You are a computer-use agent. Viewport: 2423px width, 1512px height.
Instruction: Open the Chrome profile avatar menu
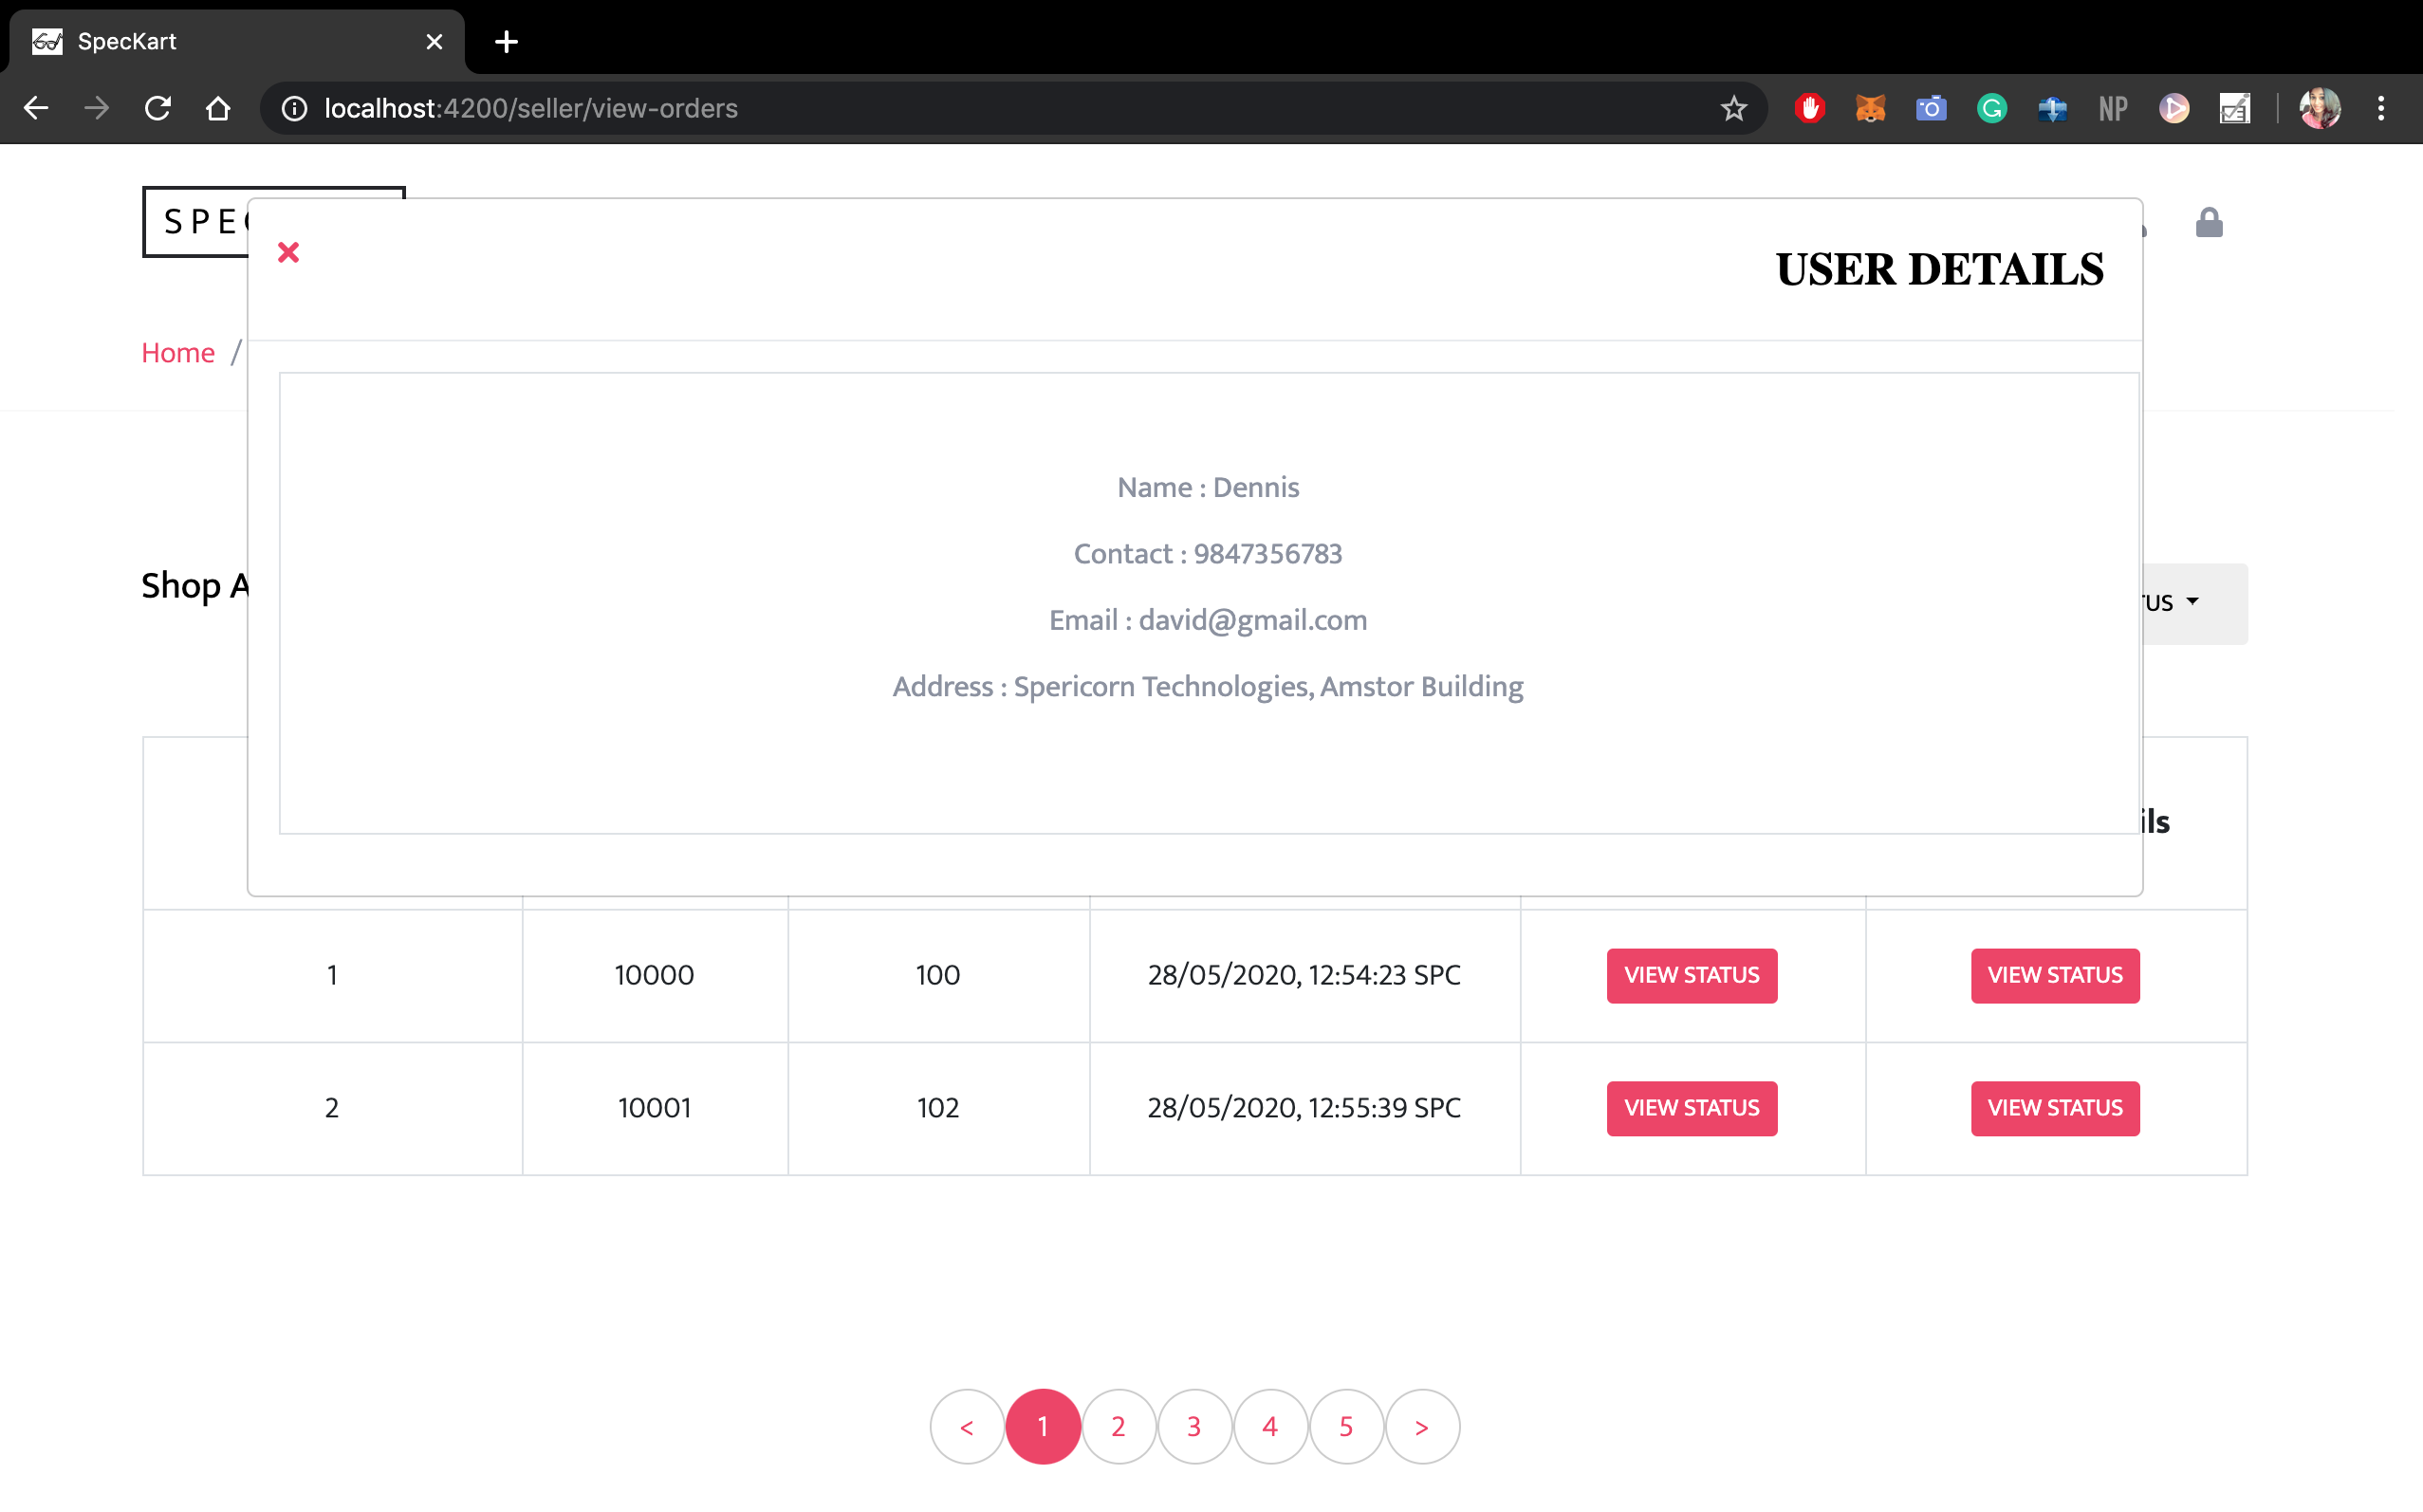pyautogui.click(x=2318, y=108)
